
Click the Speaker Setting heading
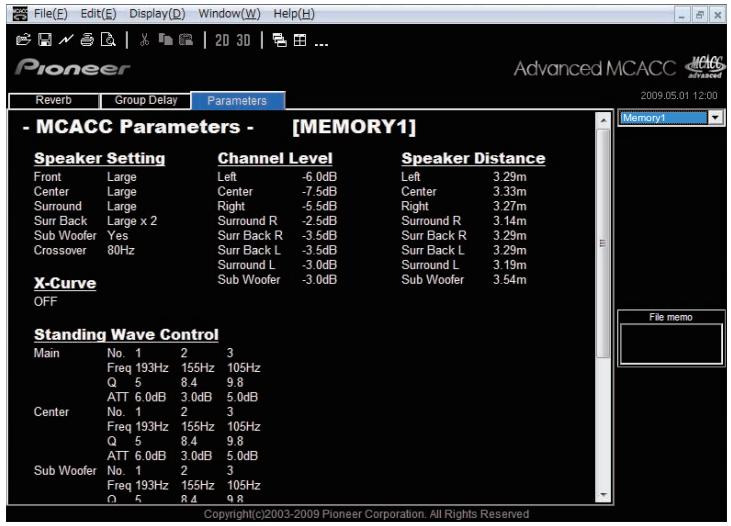99,158
